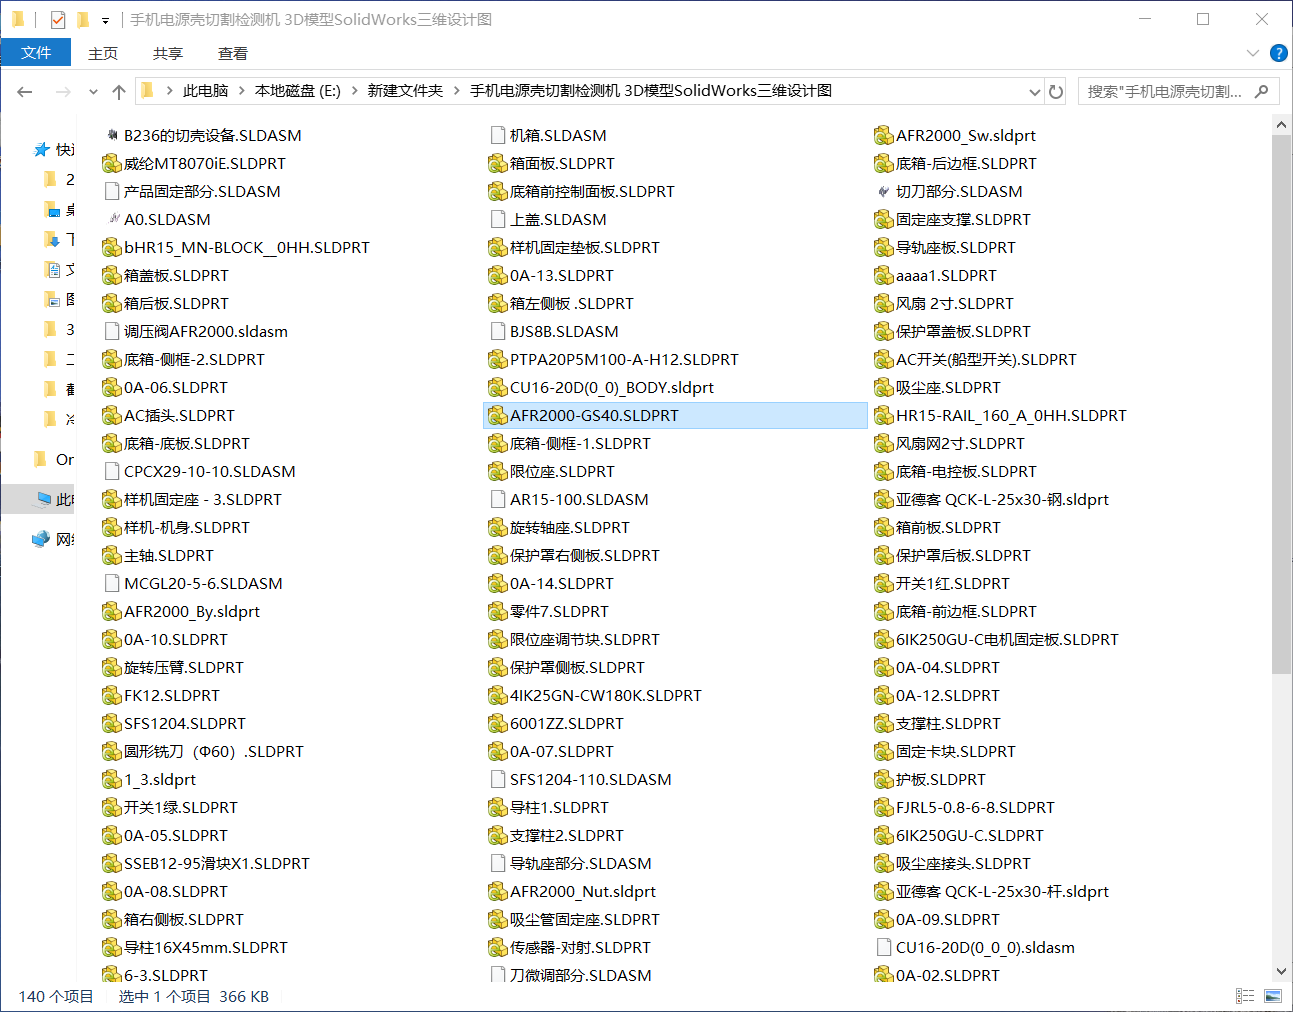The width and height of the screenshot is (1293, 1012).
Task: Click the magnifier search icon
Action: 1262,91
